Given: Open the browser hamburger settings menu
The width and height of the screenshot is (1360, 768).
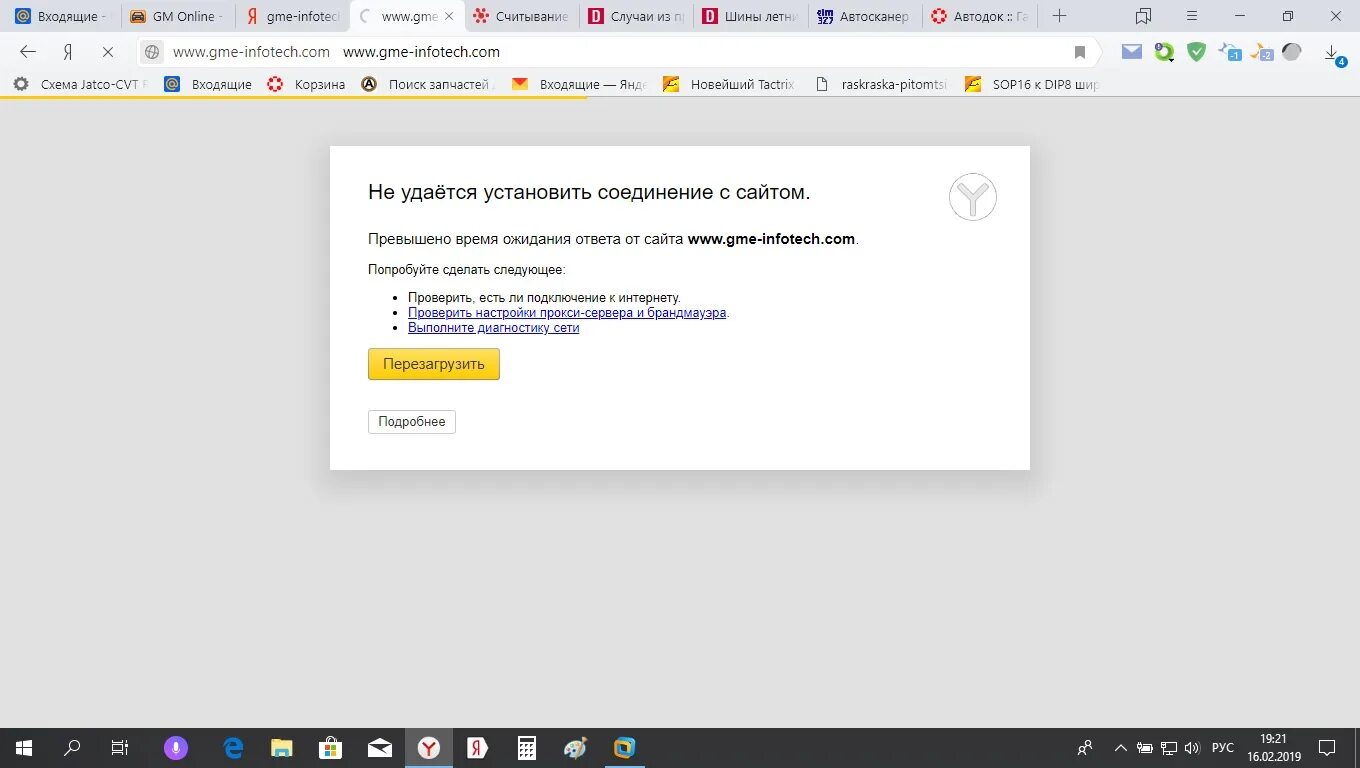Looking at the screenshot, I should tap(1192, 16).
